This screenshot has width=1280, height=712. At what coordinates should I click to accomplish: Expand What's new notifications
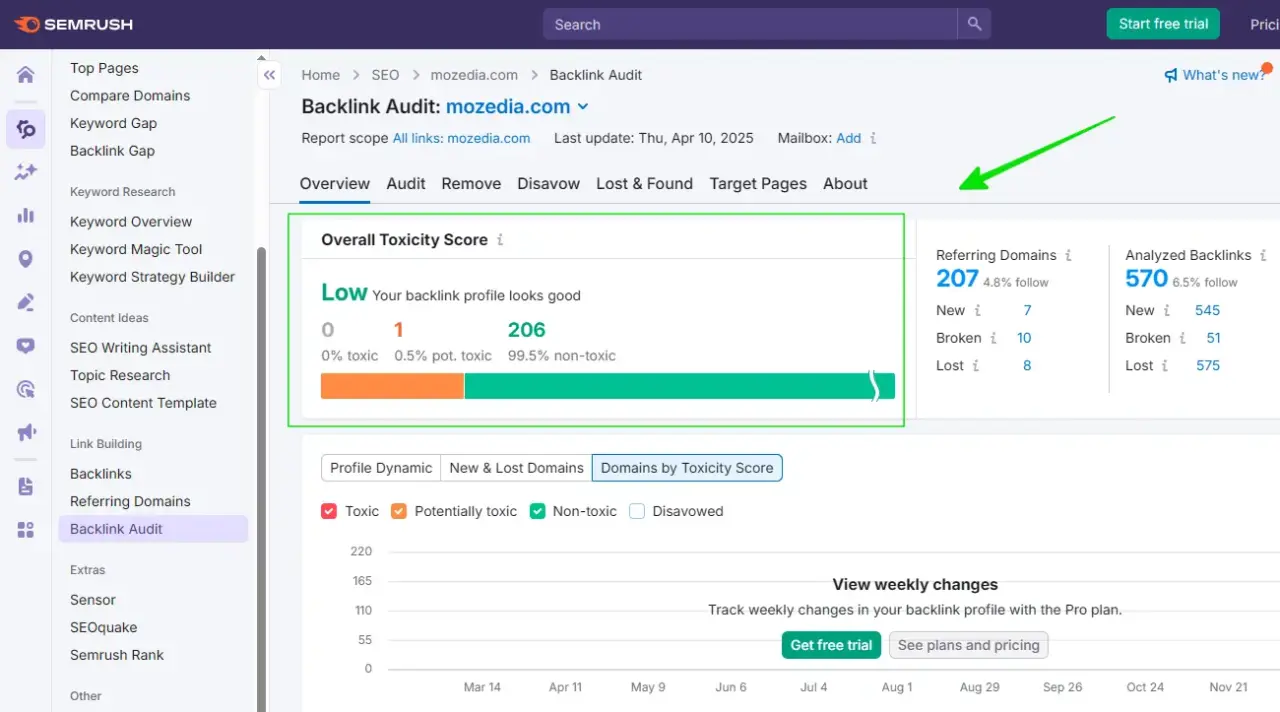[1216, 74]
